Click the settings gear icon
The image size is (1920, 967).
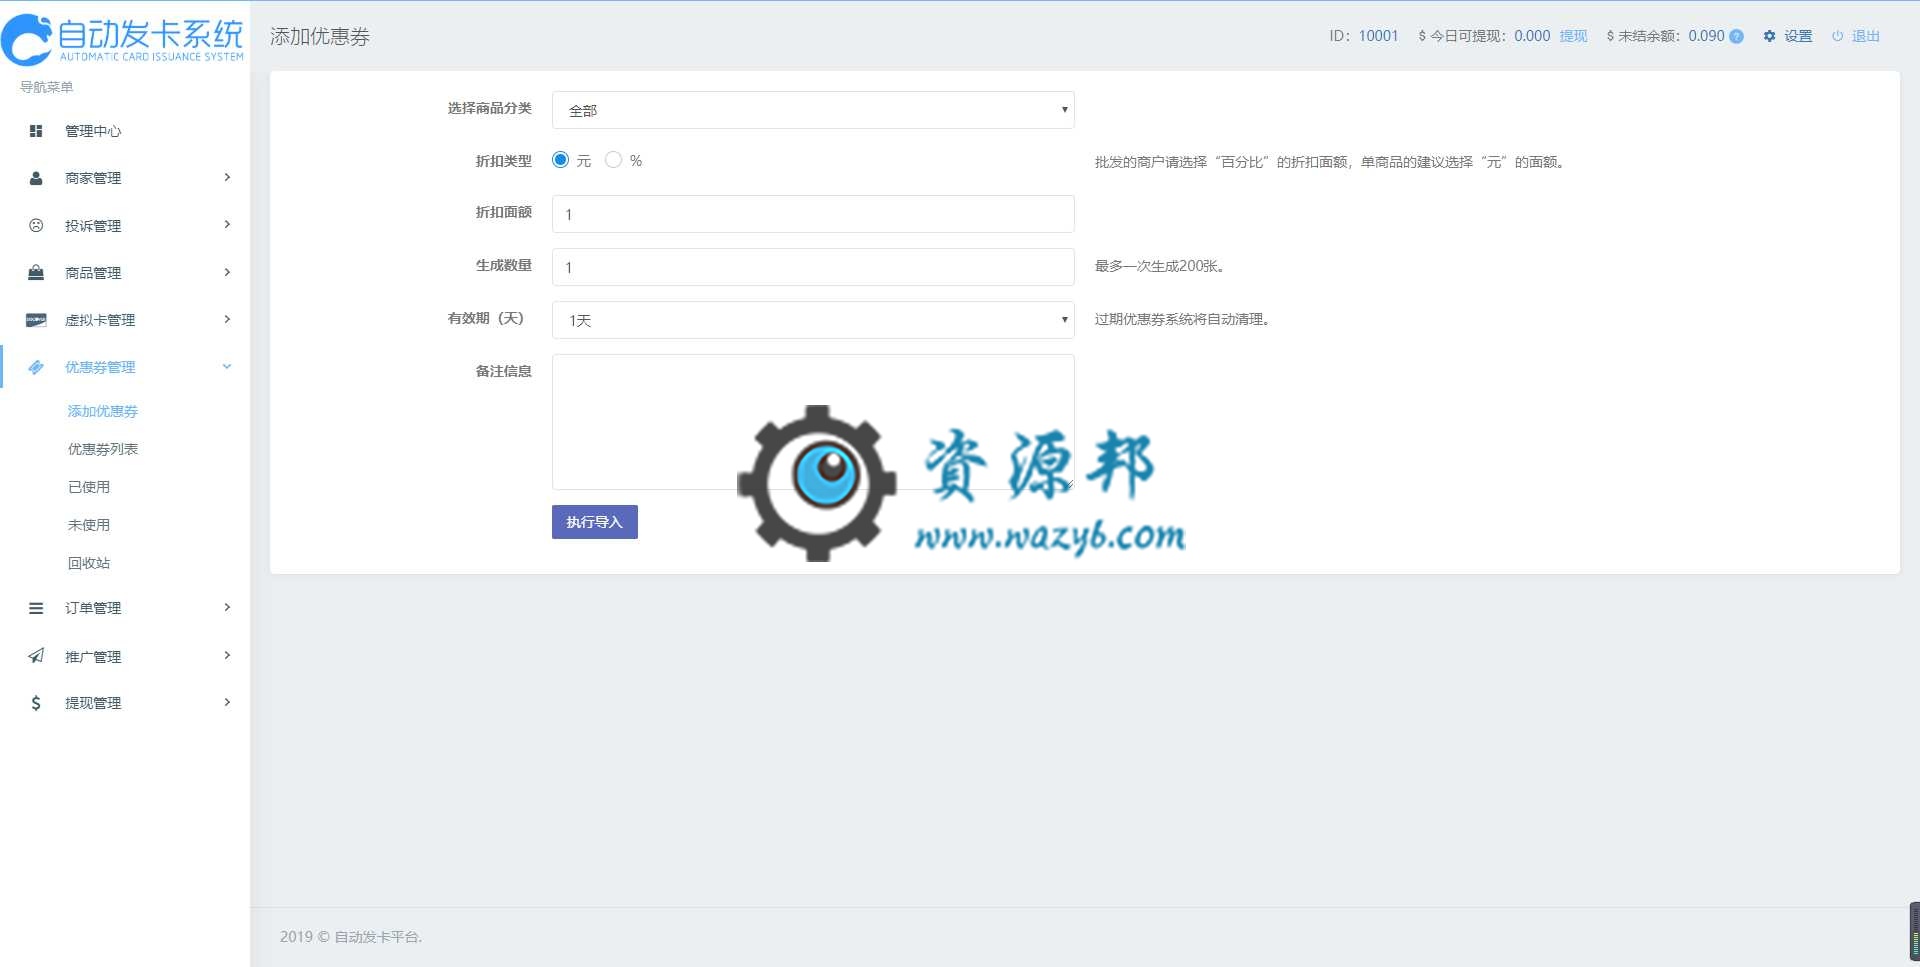point(1769,36)
